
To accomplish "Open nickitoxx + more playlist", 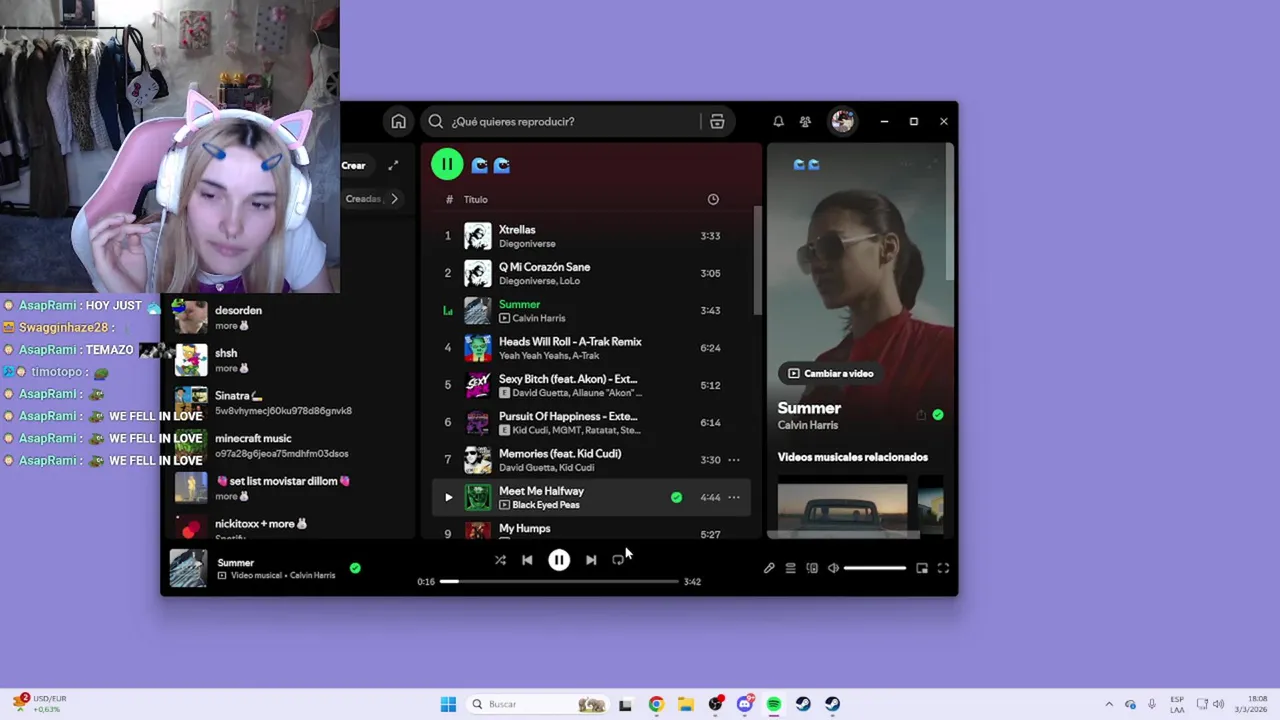I will [x=290, y=527].
